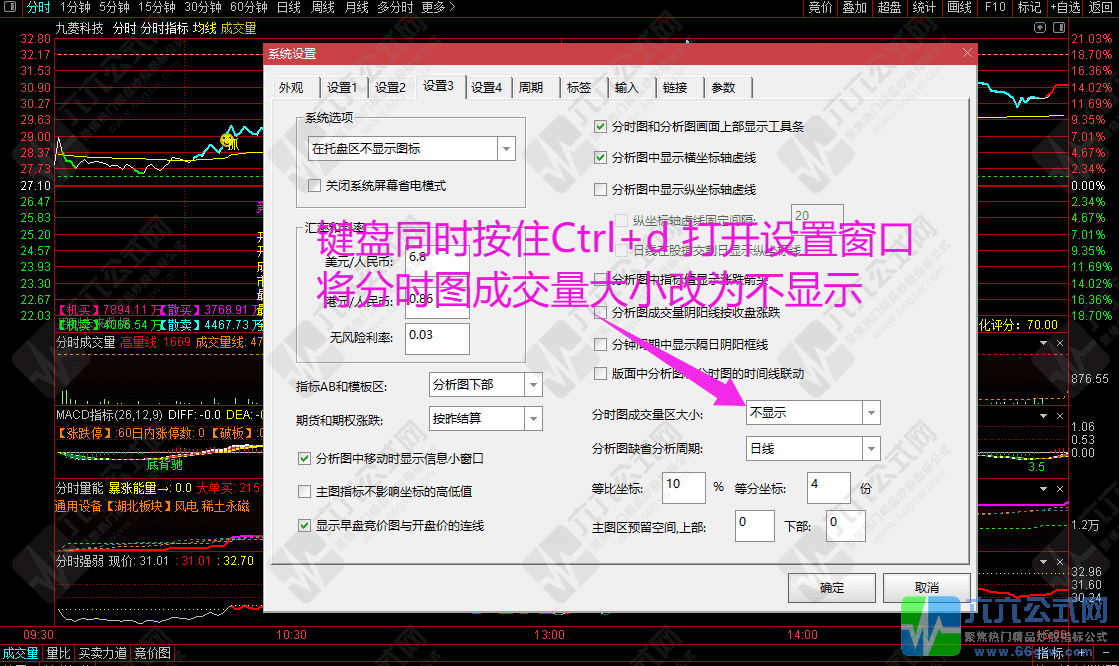Click the 返回 return button
This screenshot has width=1119, height=666.
coord(1100,8)
